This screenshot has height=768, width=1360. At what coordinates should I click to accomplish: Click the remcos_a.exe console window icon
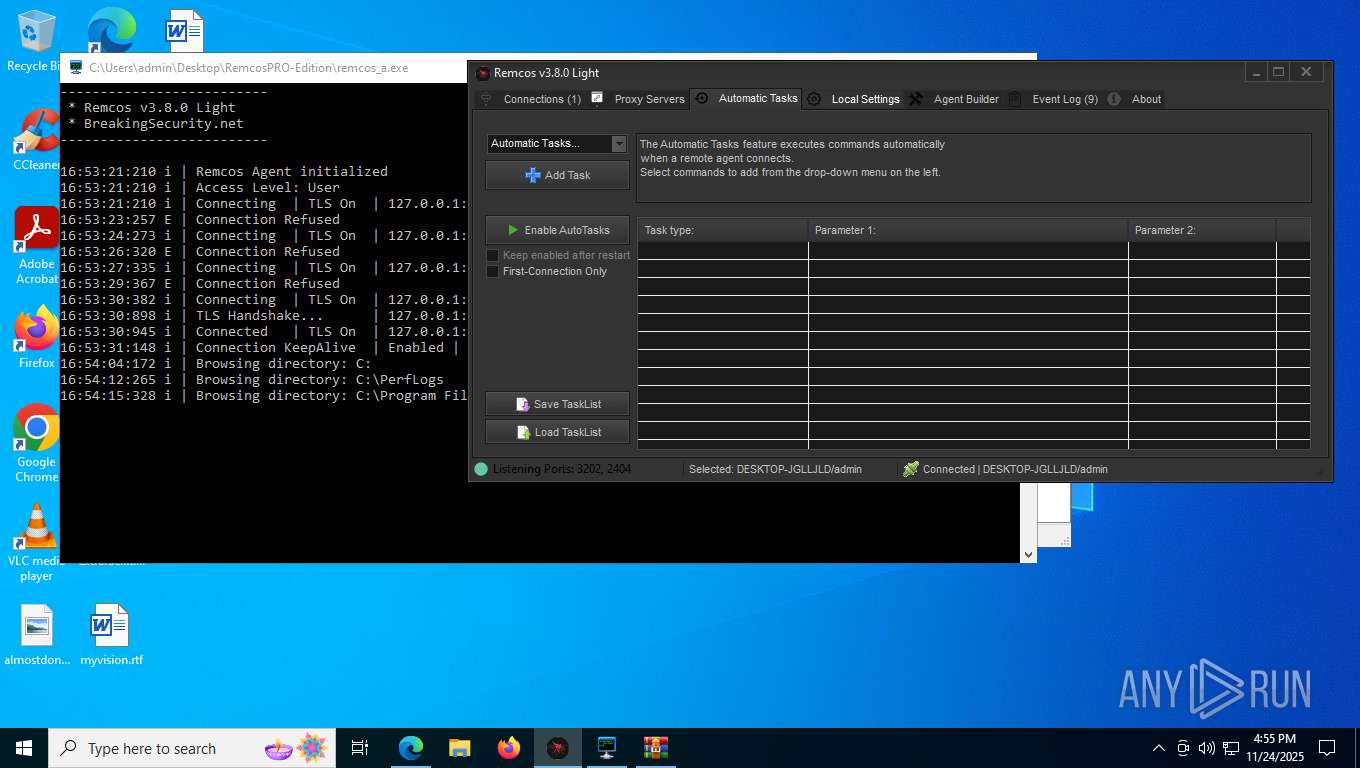pyautogui.click(x=75, y=68)
